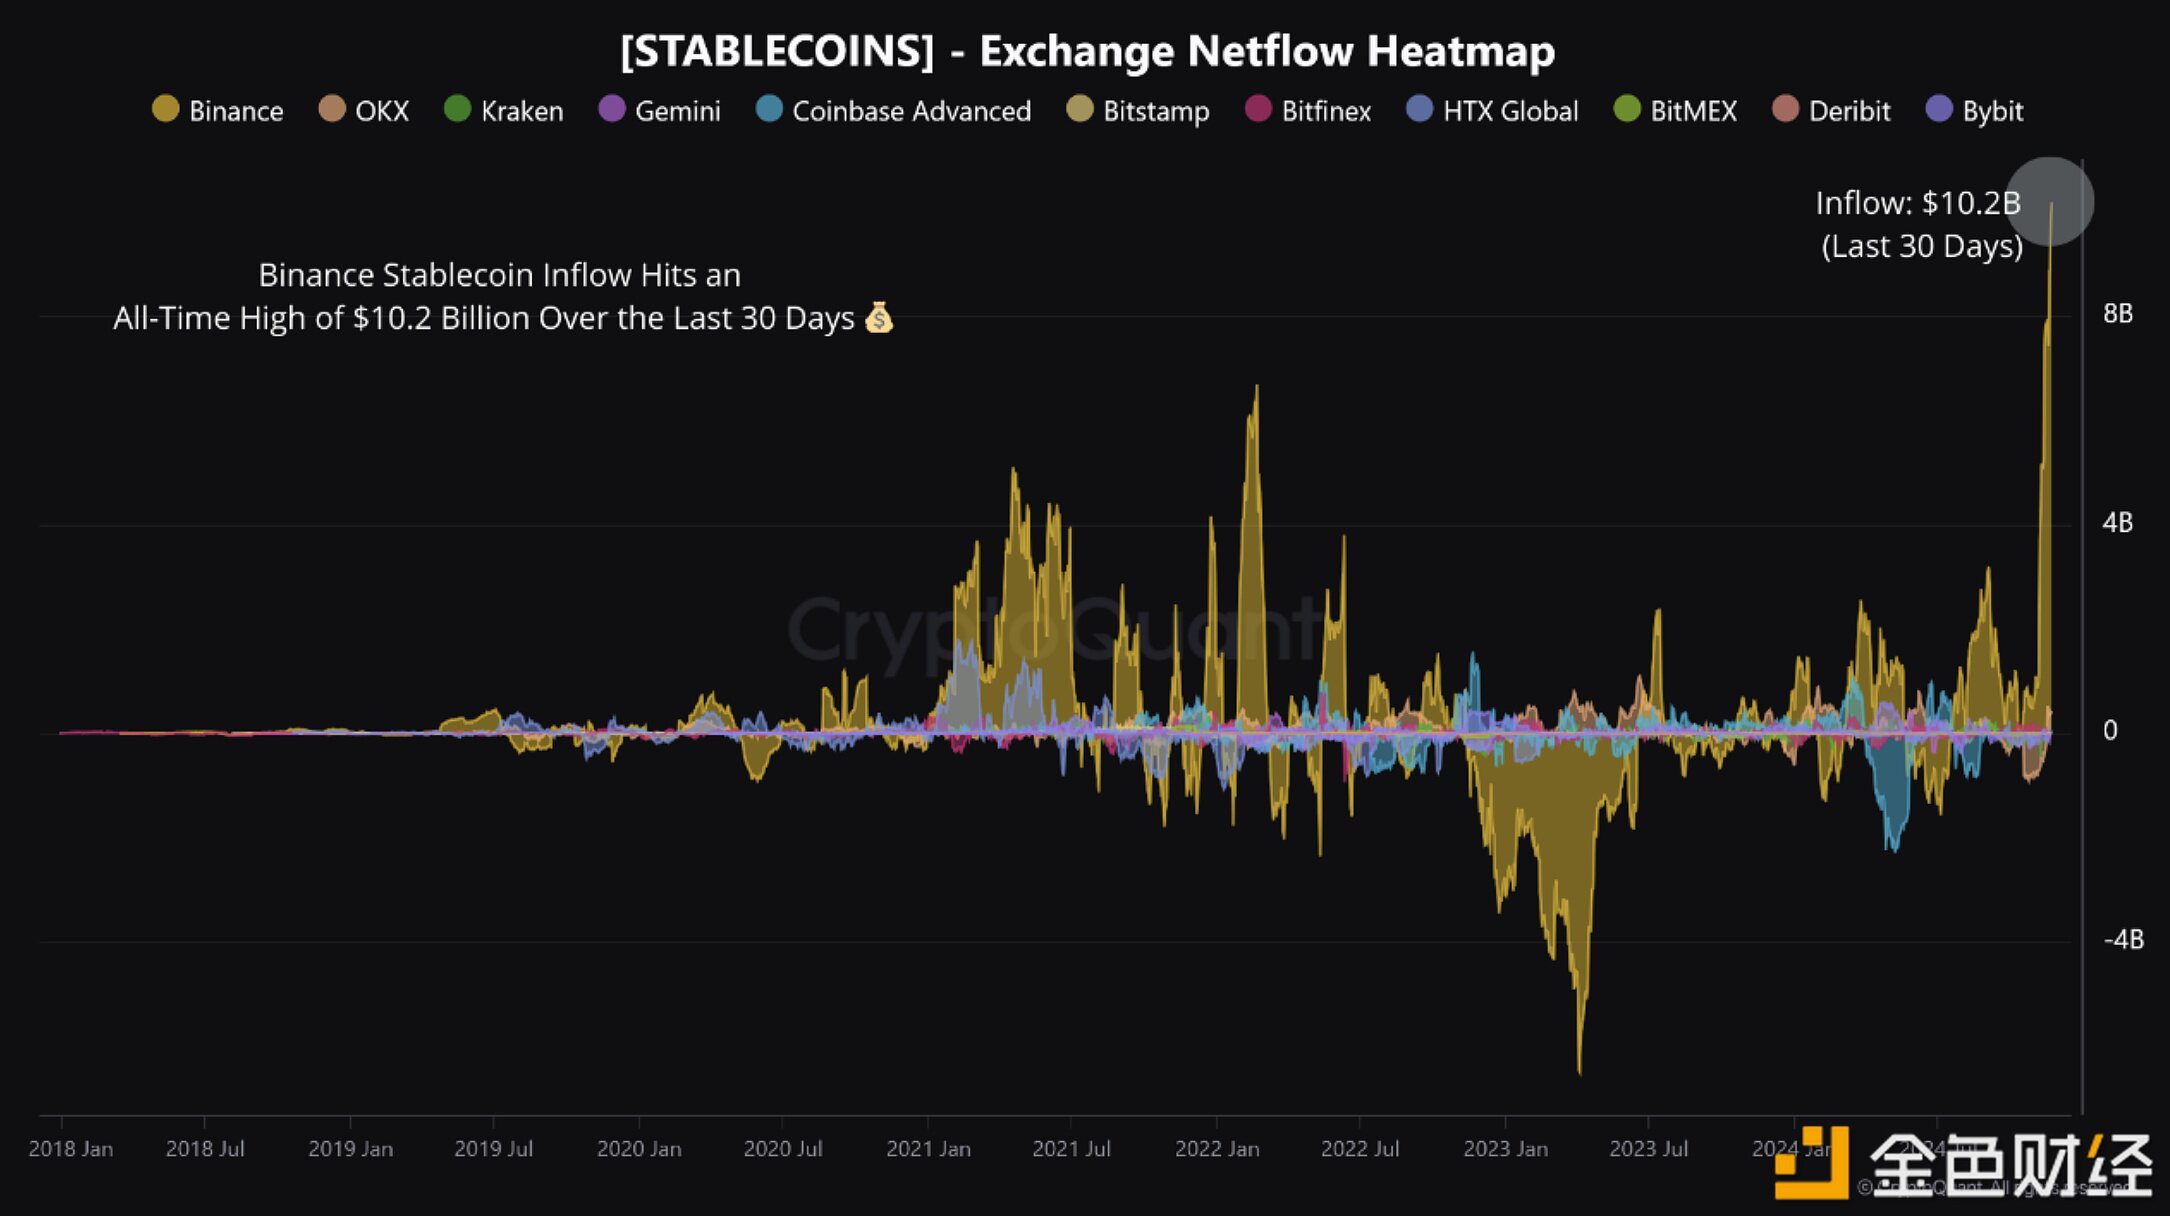
Task: Select the Binance legend label
Action: [x=236, y=111]
